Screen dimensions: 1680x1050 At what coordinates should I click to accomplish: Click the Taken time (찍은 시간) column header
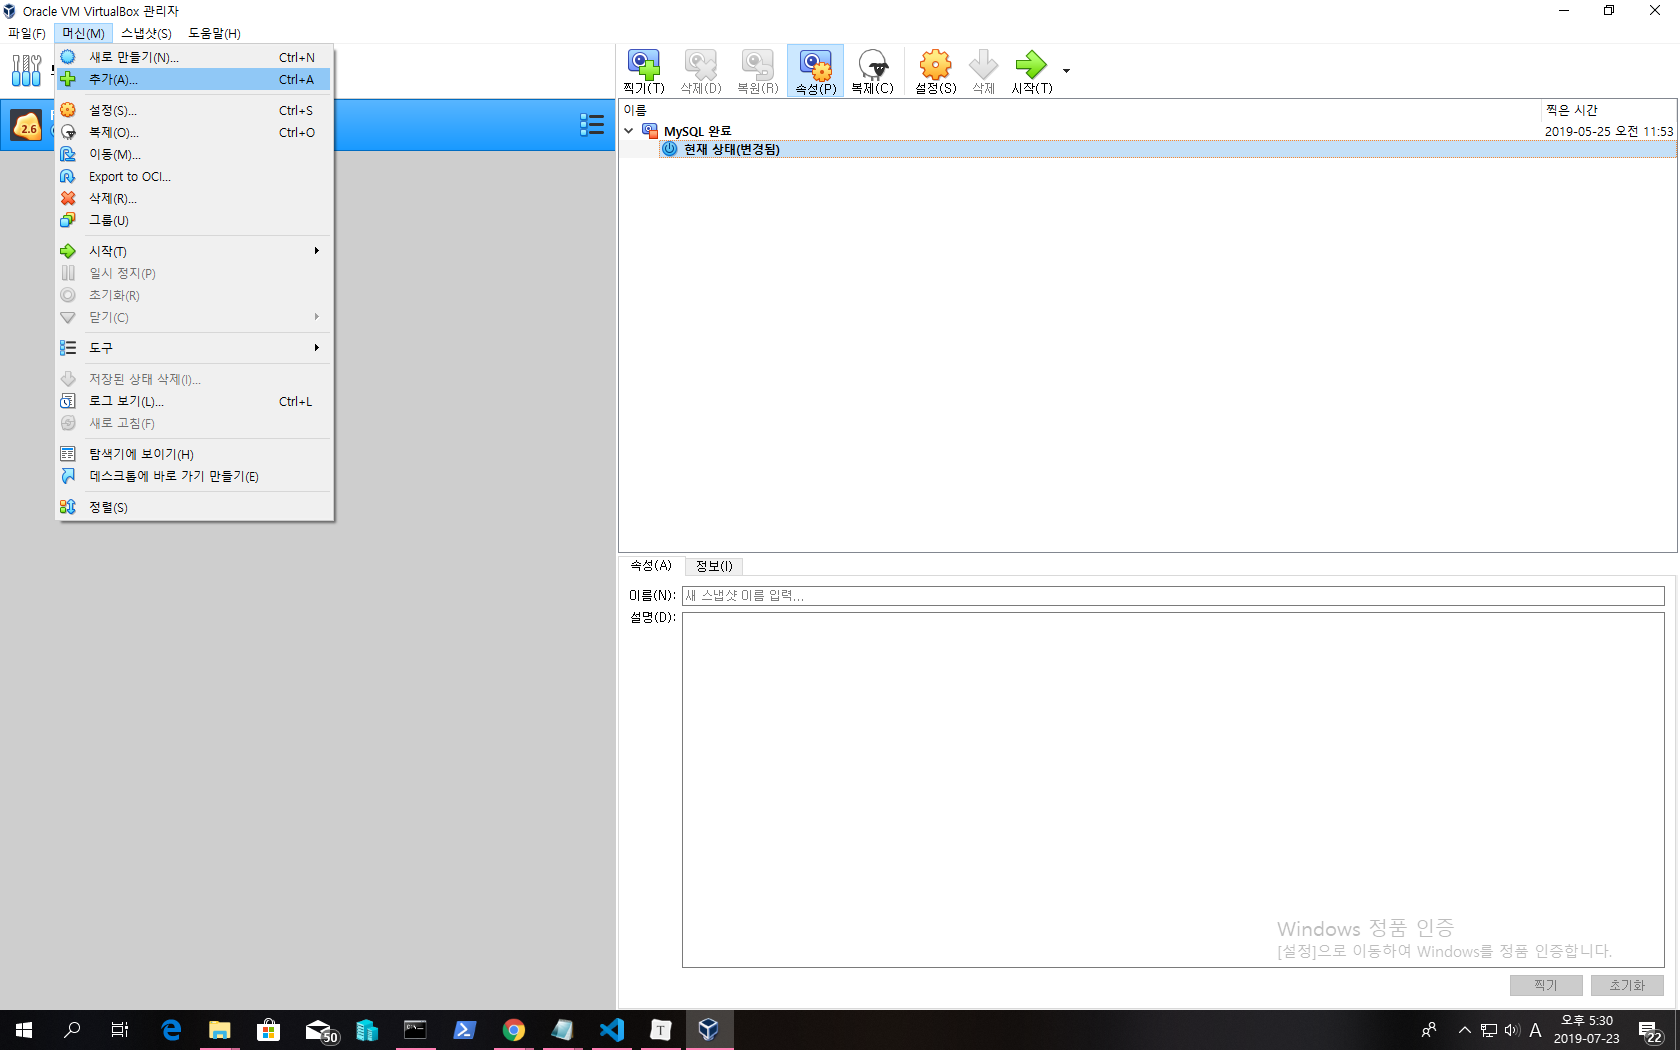(x=1608, y=110)
